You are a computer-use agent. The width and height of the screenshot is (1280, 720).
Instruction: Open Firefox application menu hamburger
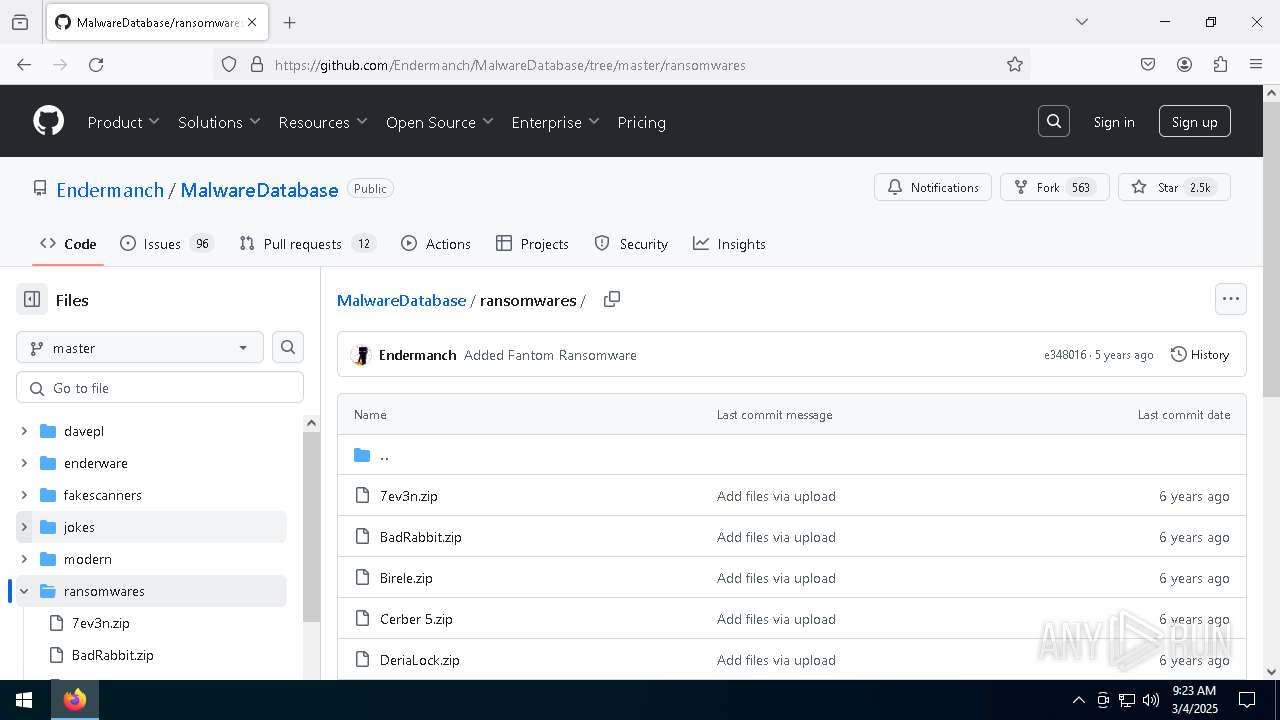[1256, 64]
